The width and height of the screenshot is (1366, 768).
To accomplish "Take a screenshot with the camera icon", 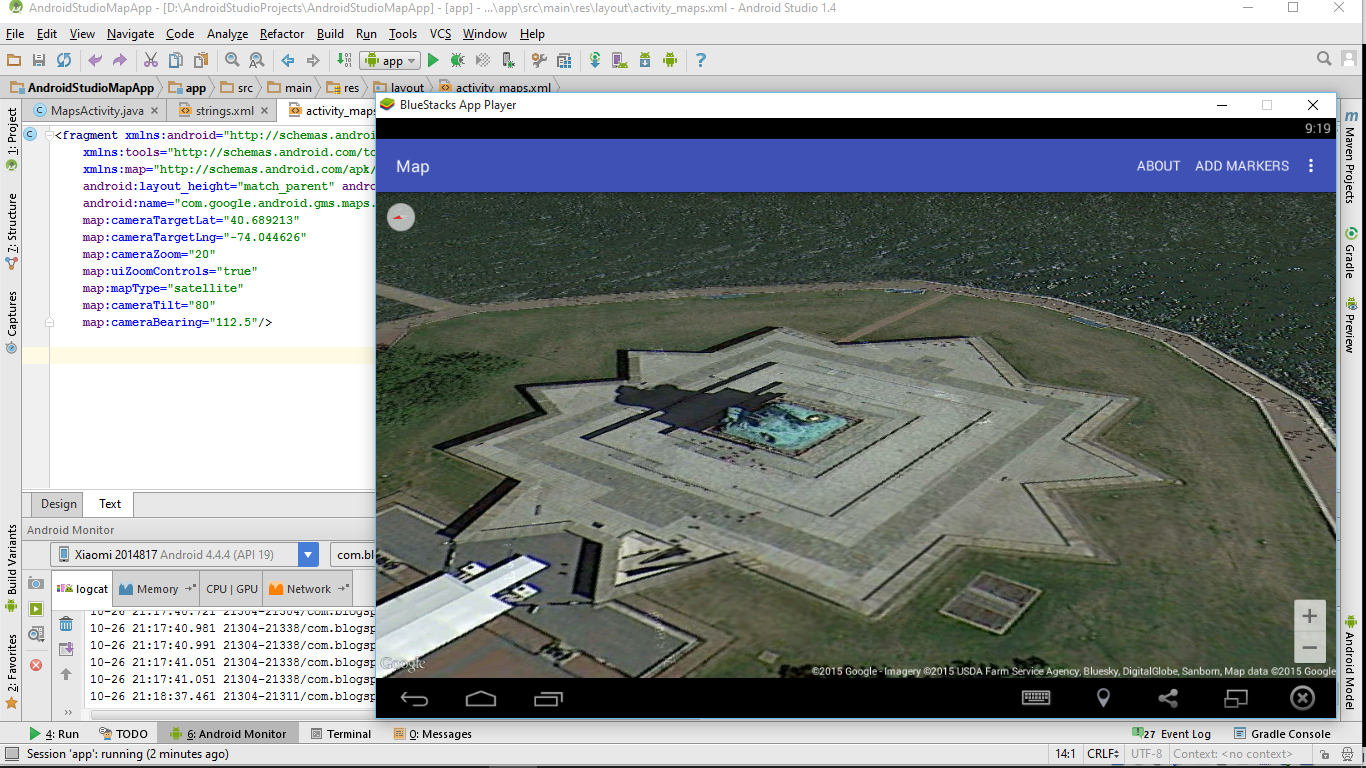I will point(36,584).
